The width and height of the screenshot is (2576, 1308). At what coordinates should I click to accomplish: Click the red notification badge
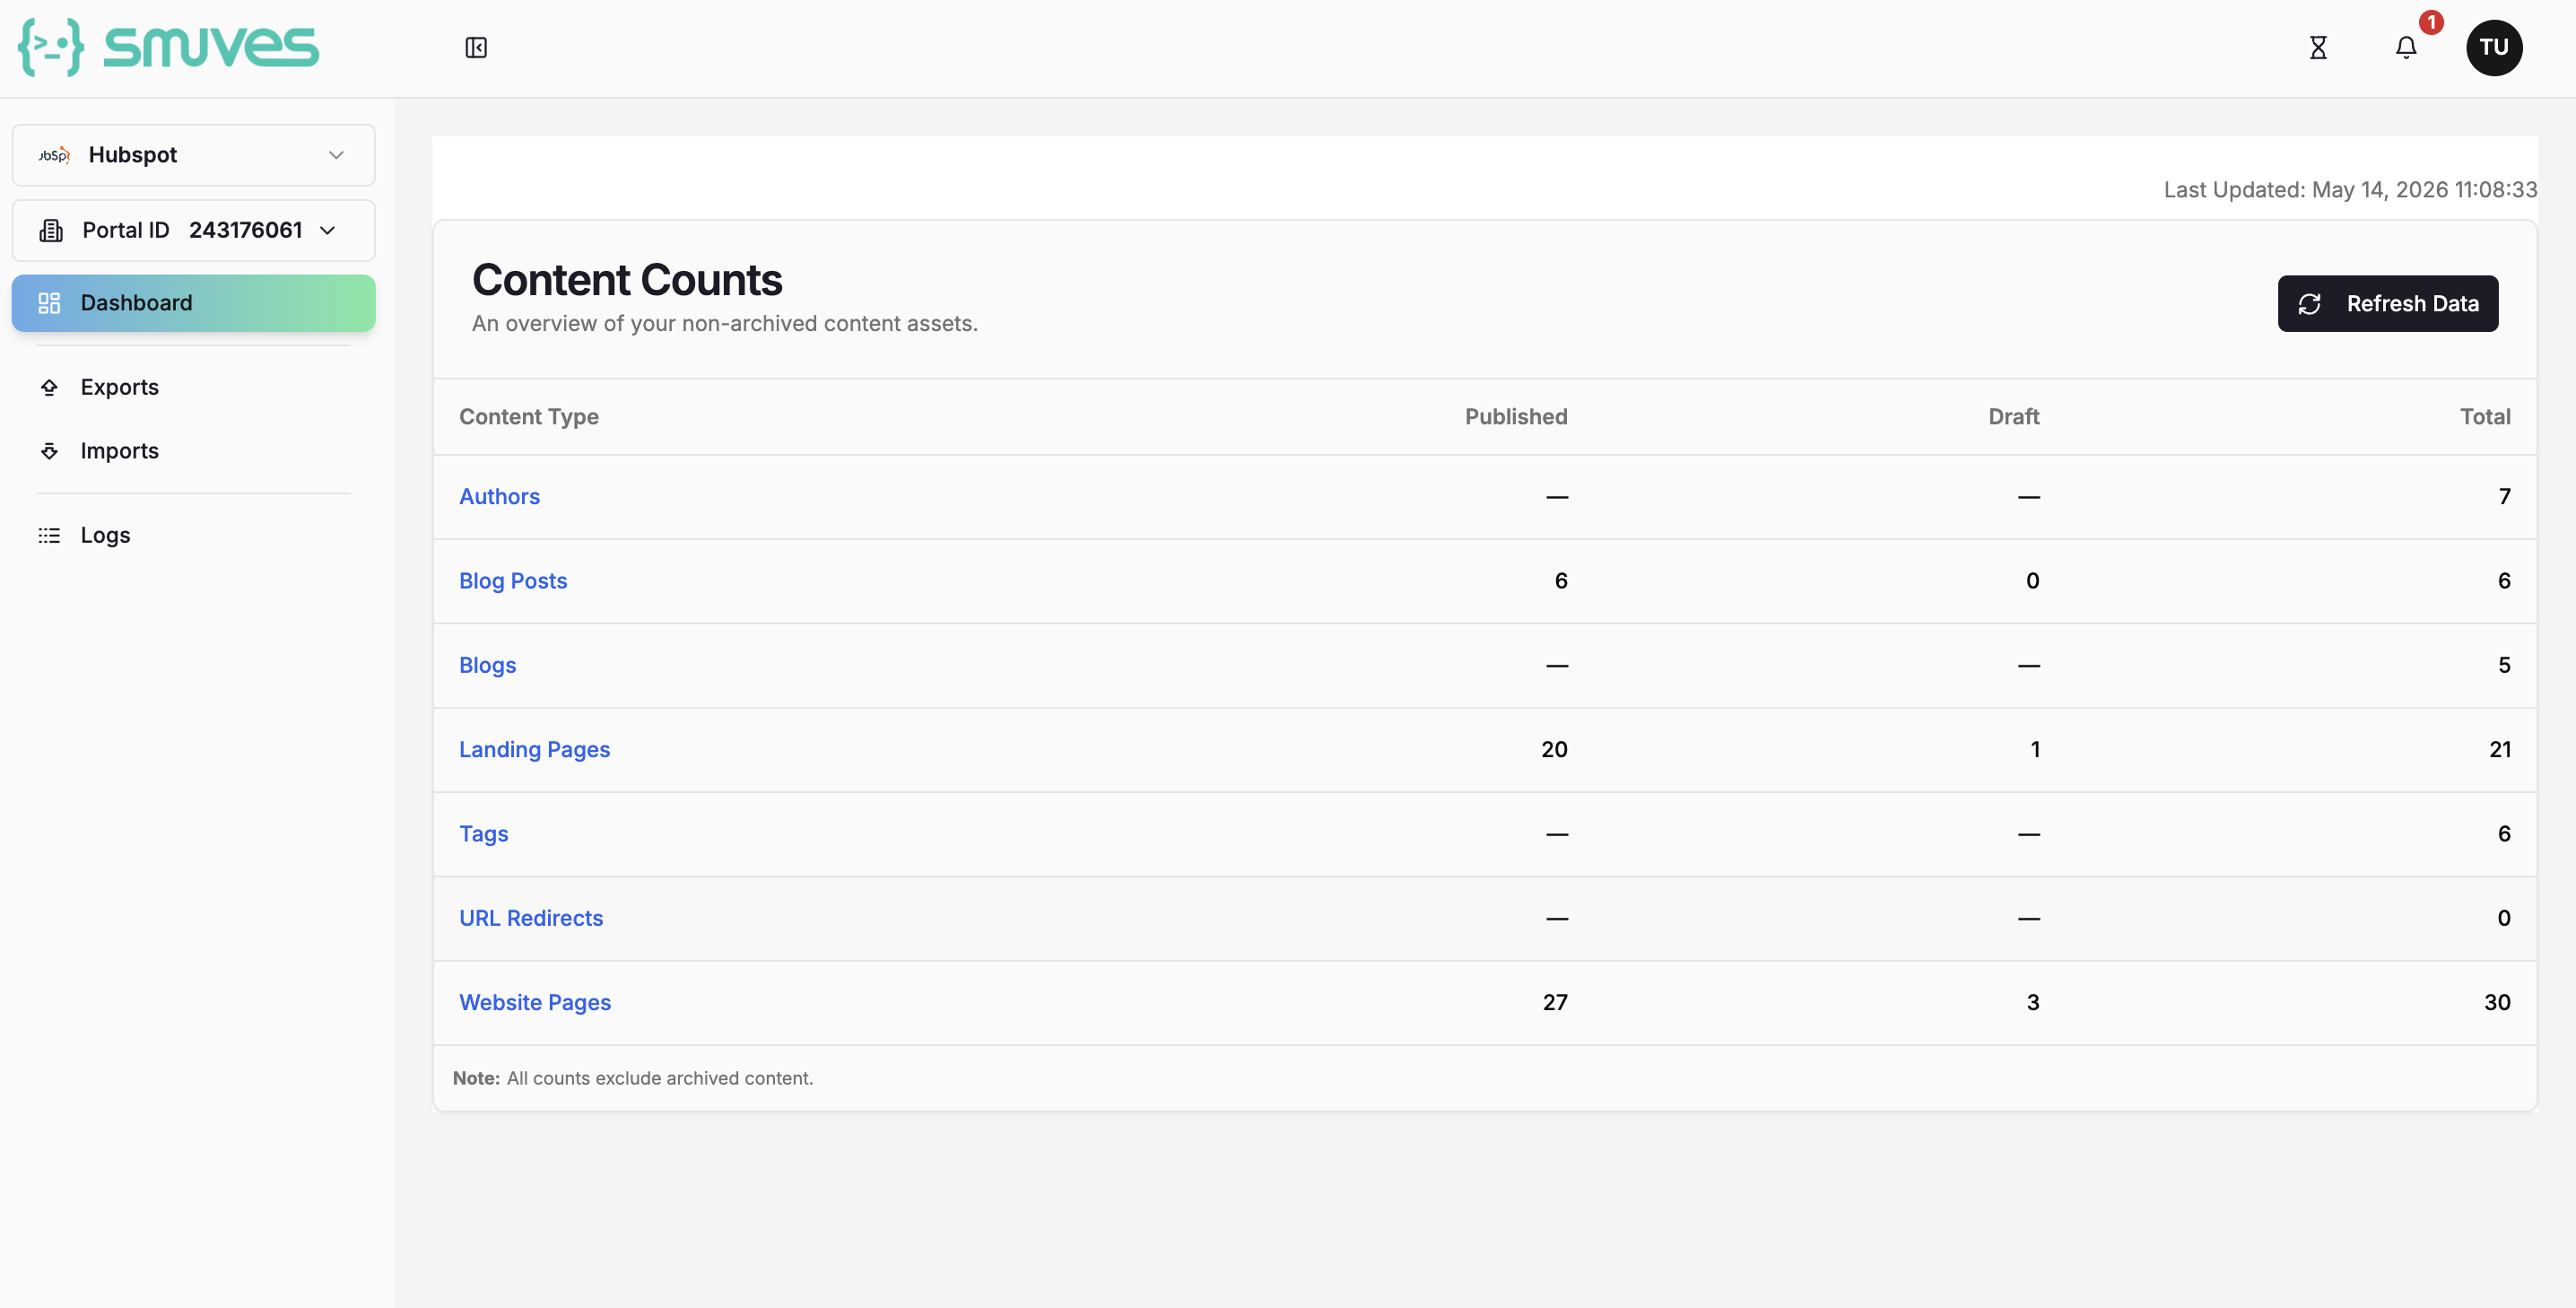2431,22
